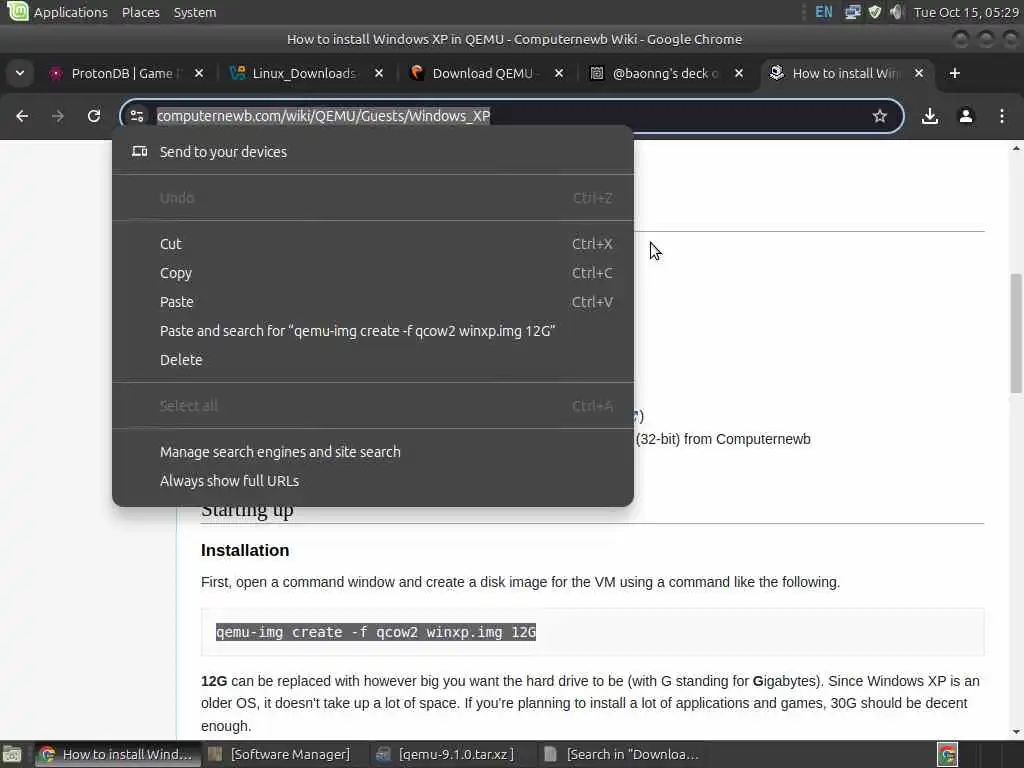
Task: Close the Download QEMU tab
Action: (559, 73)
